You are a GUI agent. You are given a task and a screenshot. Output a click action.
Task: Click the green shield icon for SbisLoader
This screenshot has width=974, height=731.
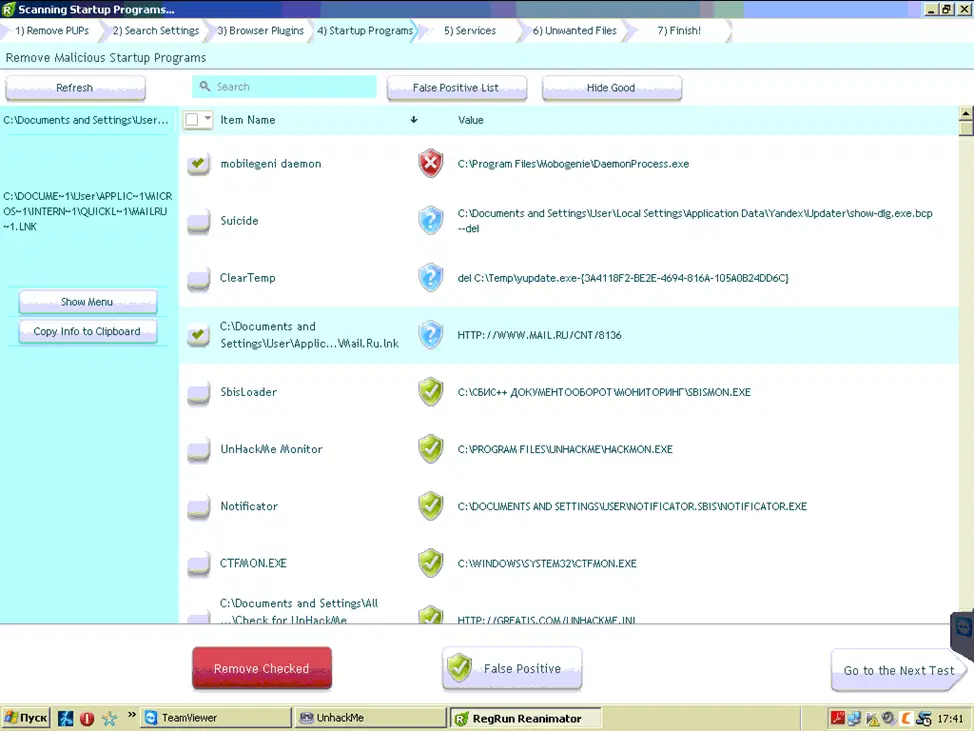pos(430,392)
